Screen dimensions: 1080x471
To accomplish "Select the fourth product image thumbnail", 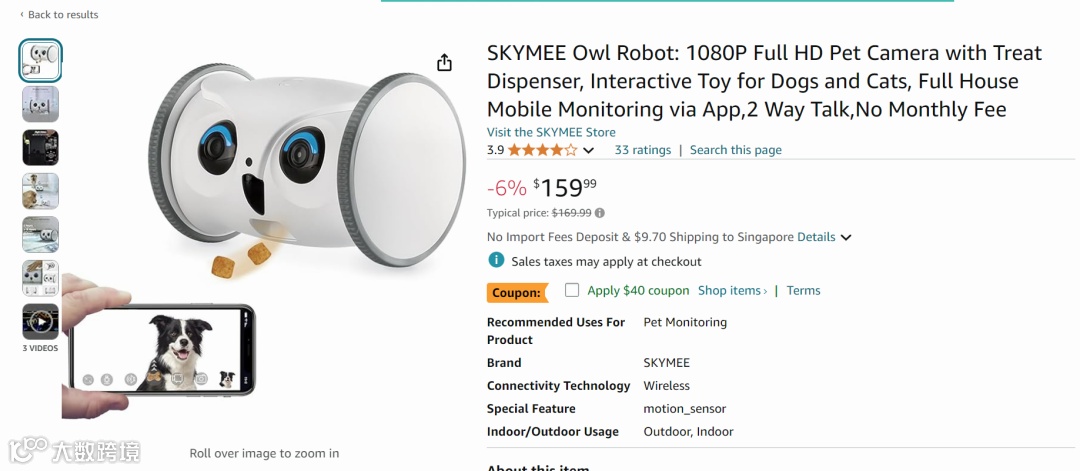I will (x=41, y=191).
